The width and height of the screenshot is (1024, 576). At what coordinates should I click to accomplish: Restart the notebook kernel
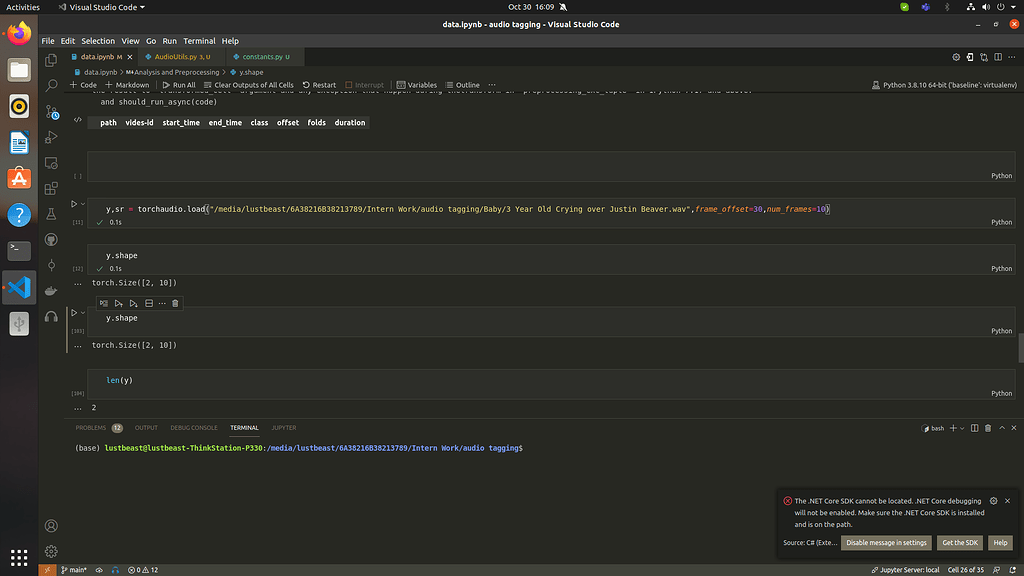click(x=320, y=85)
